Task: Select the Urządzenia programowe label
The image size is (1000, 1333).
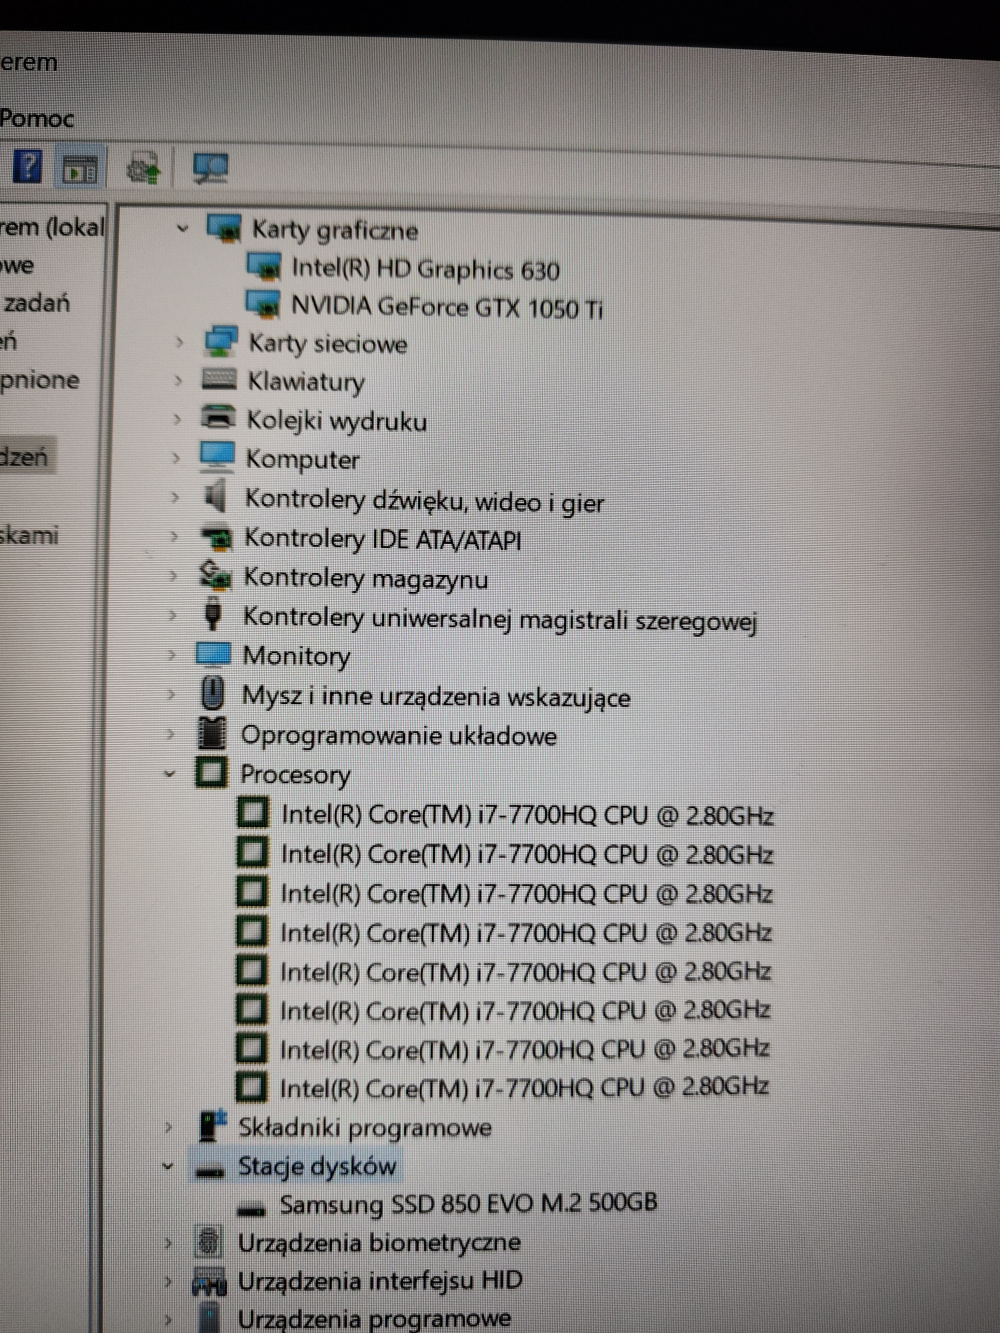Action: (374, 1319)
